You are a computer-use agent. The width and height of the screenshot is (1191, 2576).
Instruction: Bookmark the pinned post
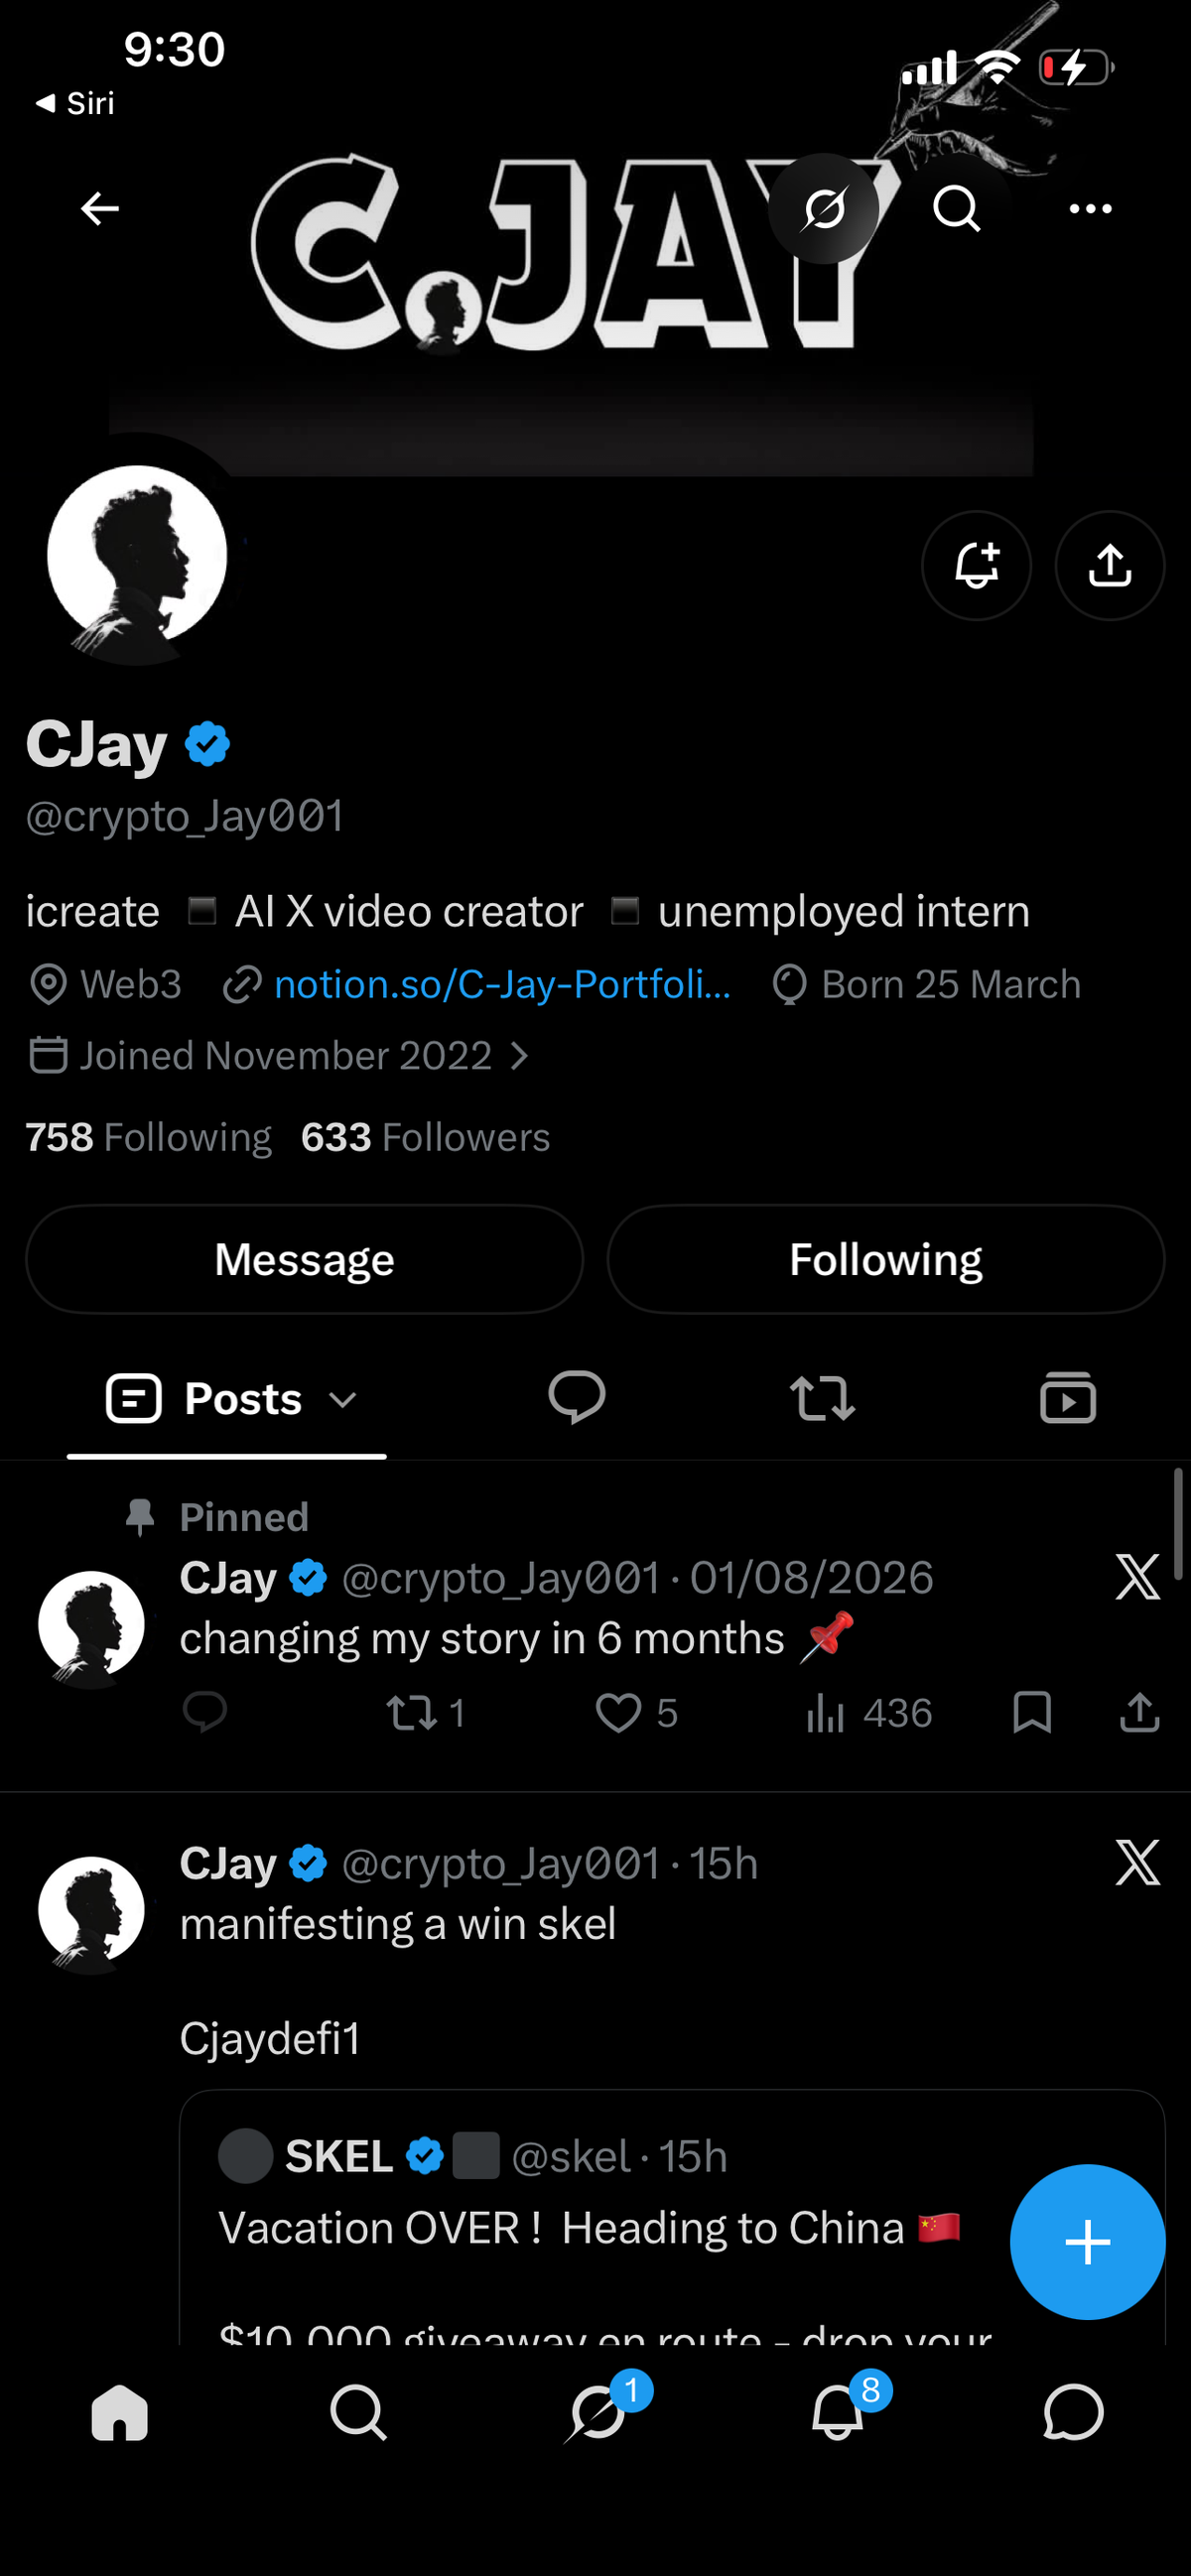coord(1031,1712)
